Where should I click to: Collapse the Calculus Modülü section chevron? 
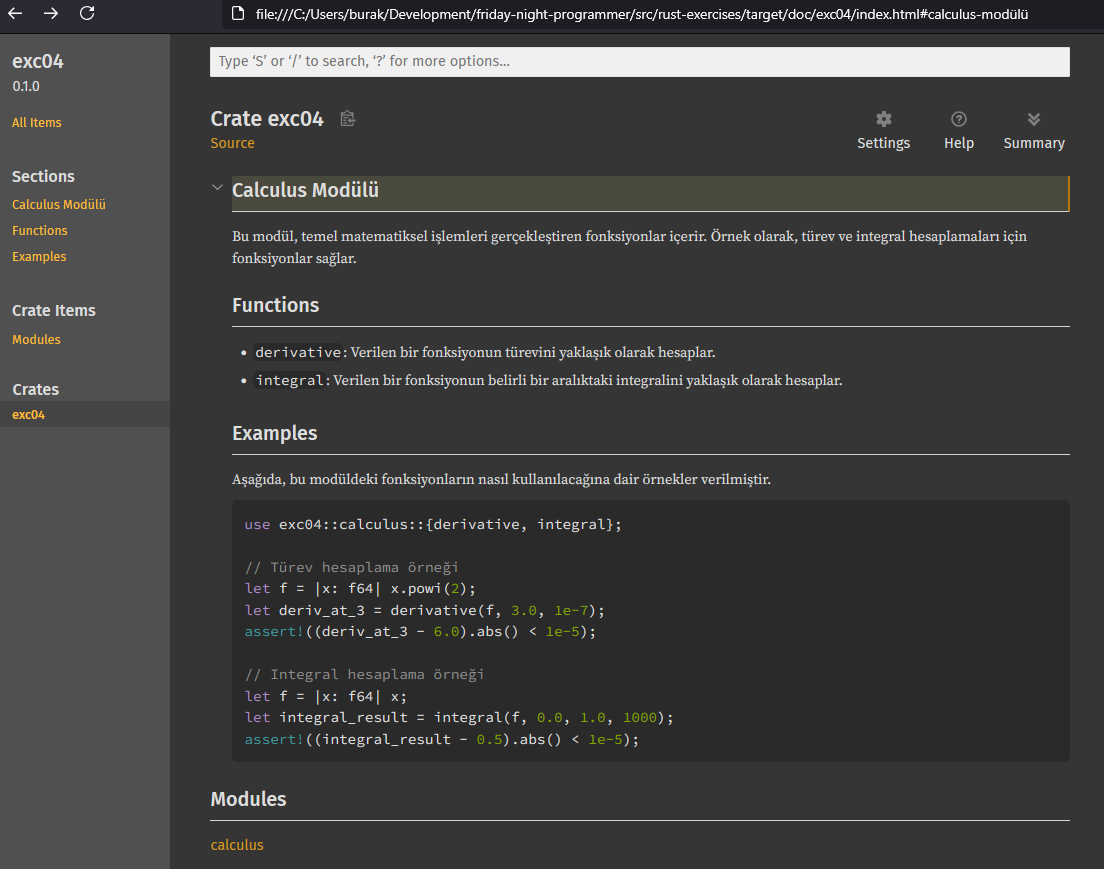(x=217, y=187)
